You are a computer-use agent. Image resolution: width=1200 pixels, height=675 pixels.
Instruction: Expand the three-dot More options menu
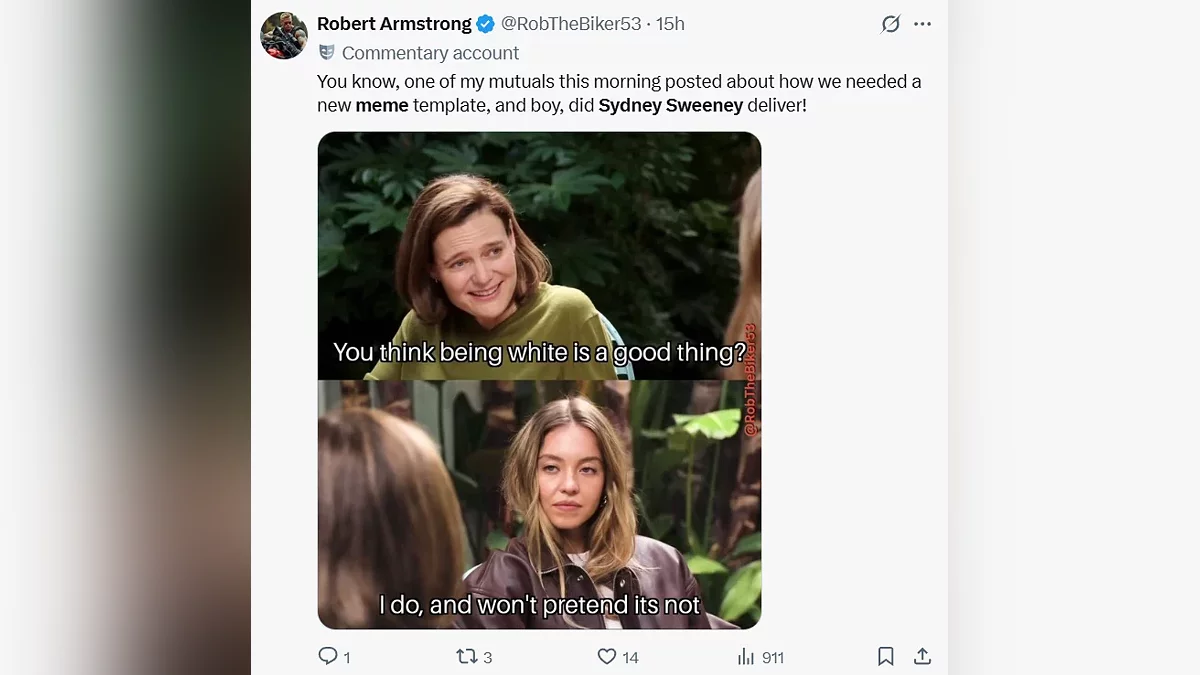pyautogui.click(x=923, y=24)
